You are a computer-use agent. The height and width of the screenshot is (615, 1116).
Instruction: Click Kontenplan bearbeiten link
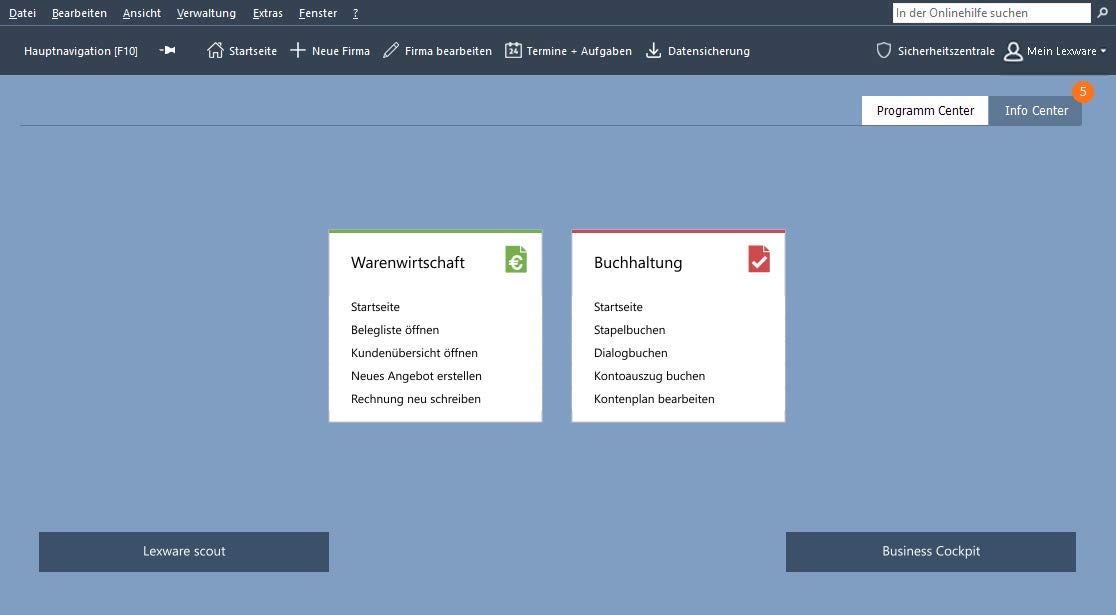[654, 399]
